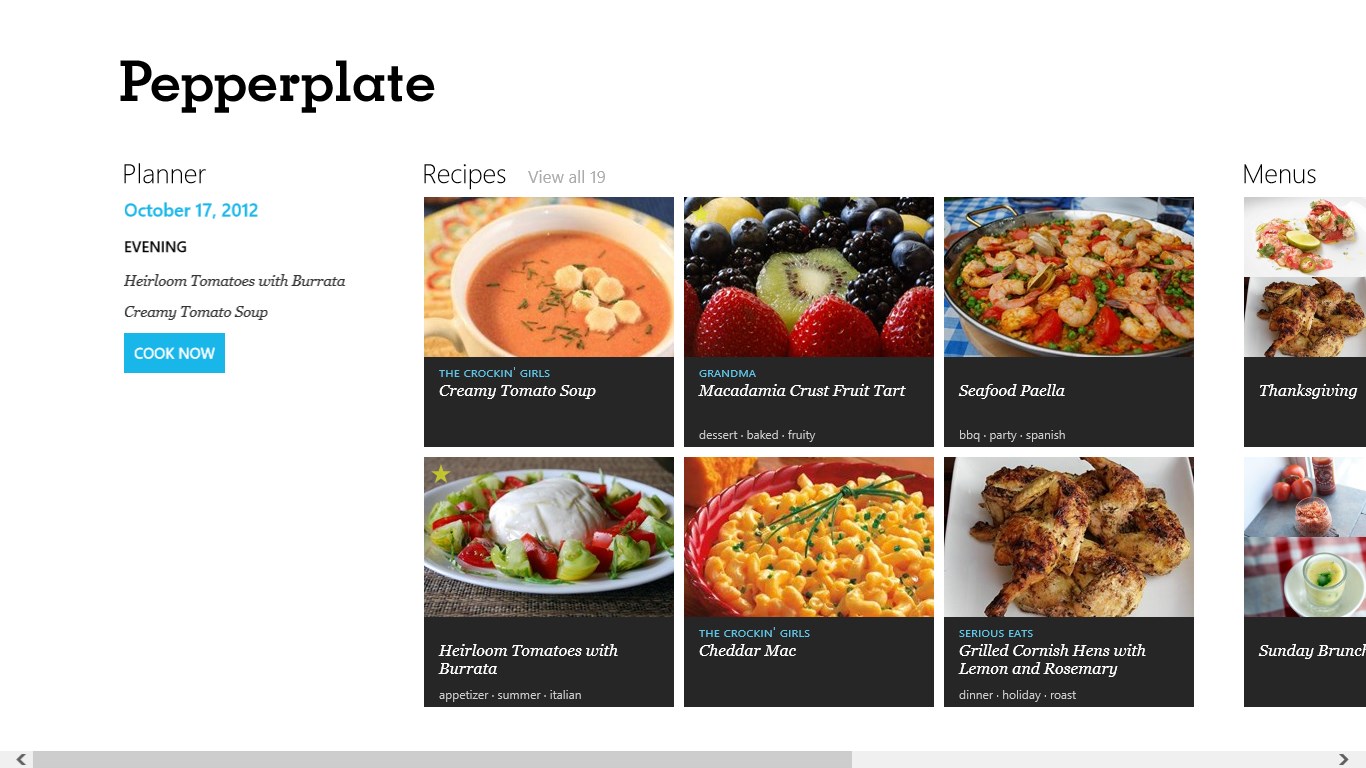This screenshot has width=1366, height=768.
Task: Click the horizontal scrollbar thumb
Action: point(442,759)
